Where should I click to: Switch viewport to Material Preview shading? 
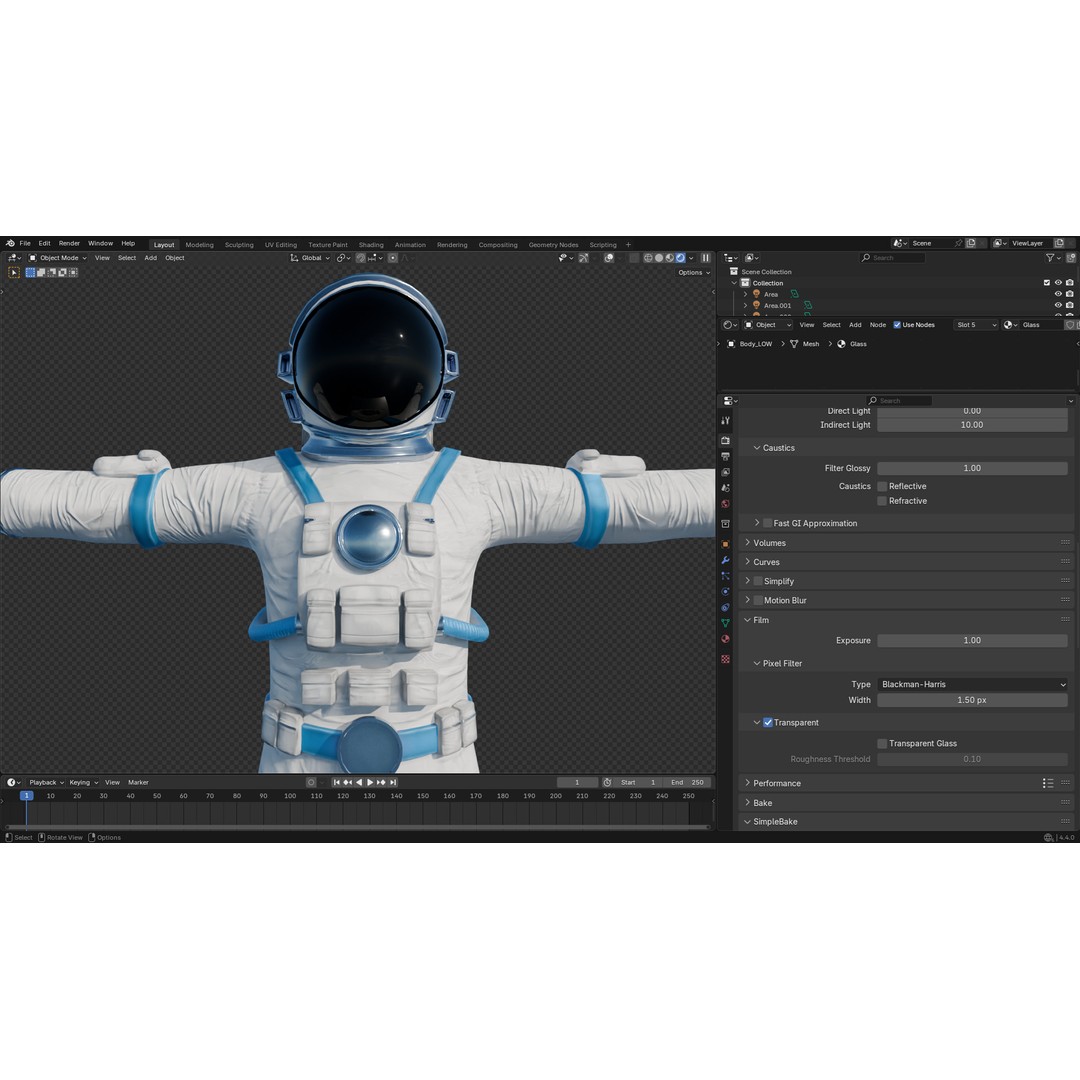[670, 257]
